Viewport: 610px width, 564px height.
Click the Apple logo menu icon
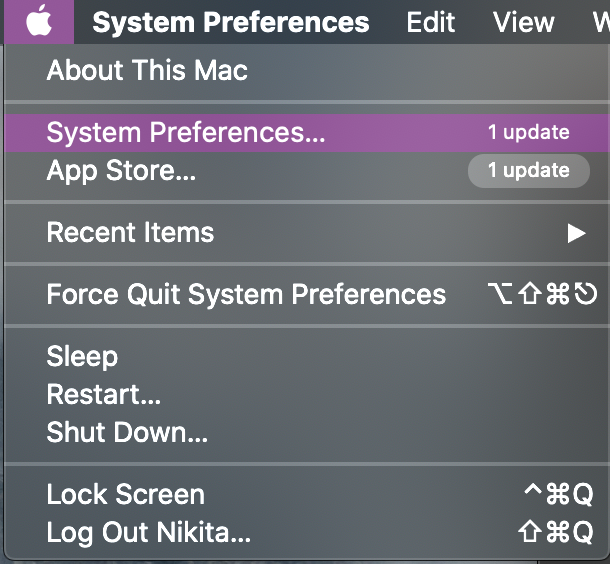38,21
